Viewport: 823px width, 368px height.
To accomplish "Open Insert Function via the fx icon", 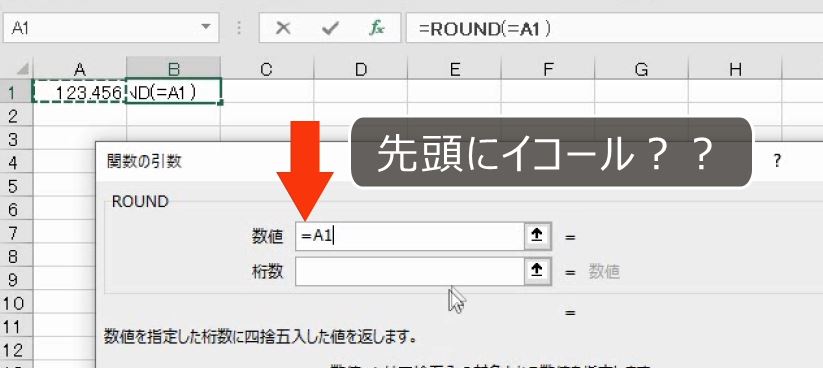I will tap(376, 28).
